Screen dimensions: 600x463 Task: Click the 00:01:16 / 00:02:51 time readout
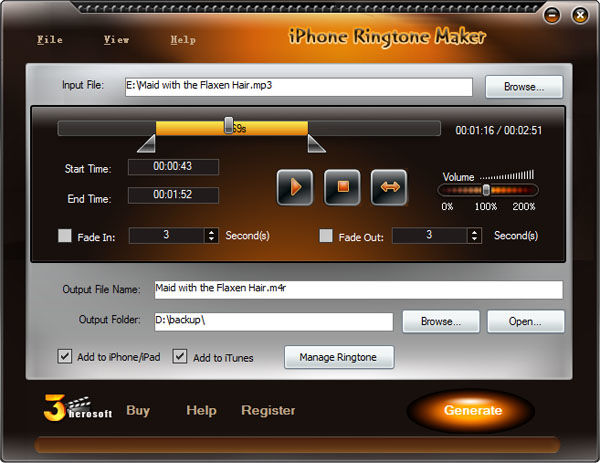(x=499, y=130)
